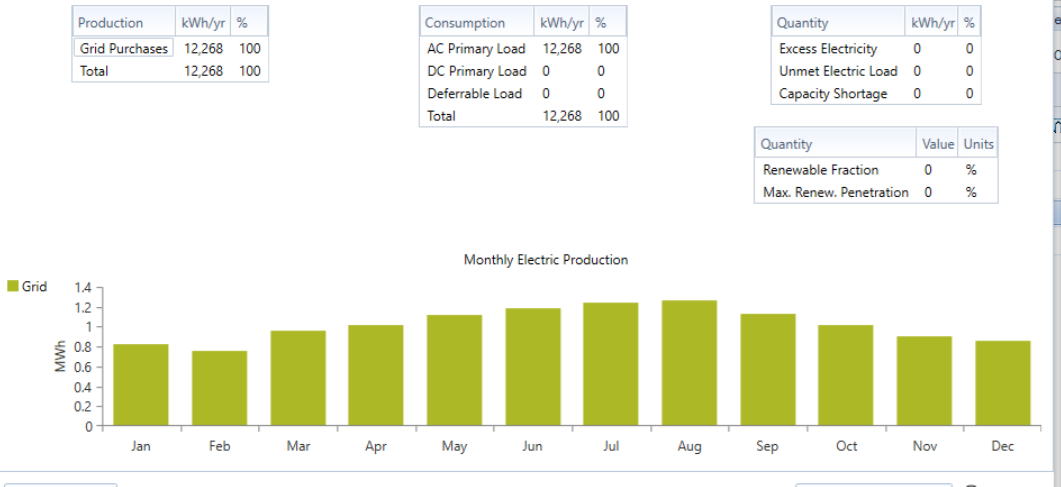Click the kWh/yr header in Consumption table
The width and height of the screenshot is (1061, 487).
click(x=562, y=22)
